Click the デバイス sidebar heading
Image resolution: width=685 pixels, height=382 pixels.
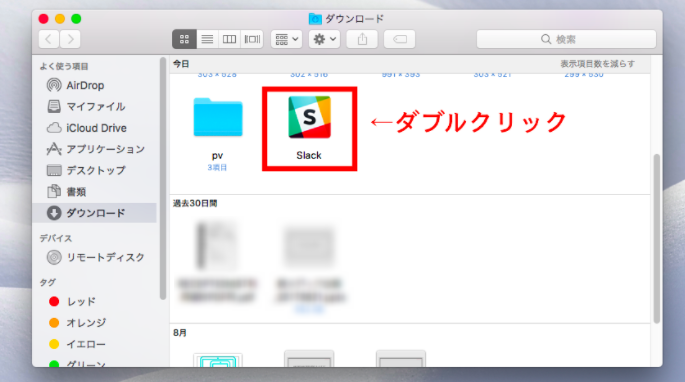click(55, 238)
